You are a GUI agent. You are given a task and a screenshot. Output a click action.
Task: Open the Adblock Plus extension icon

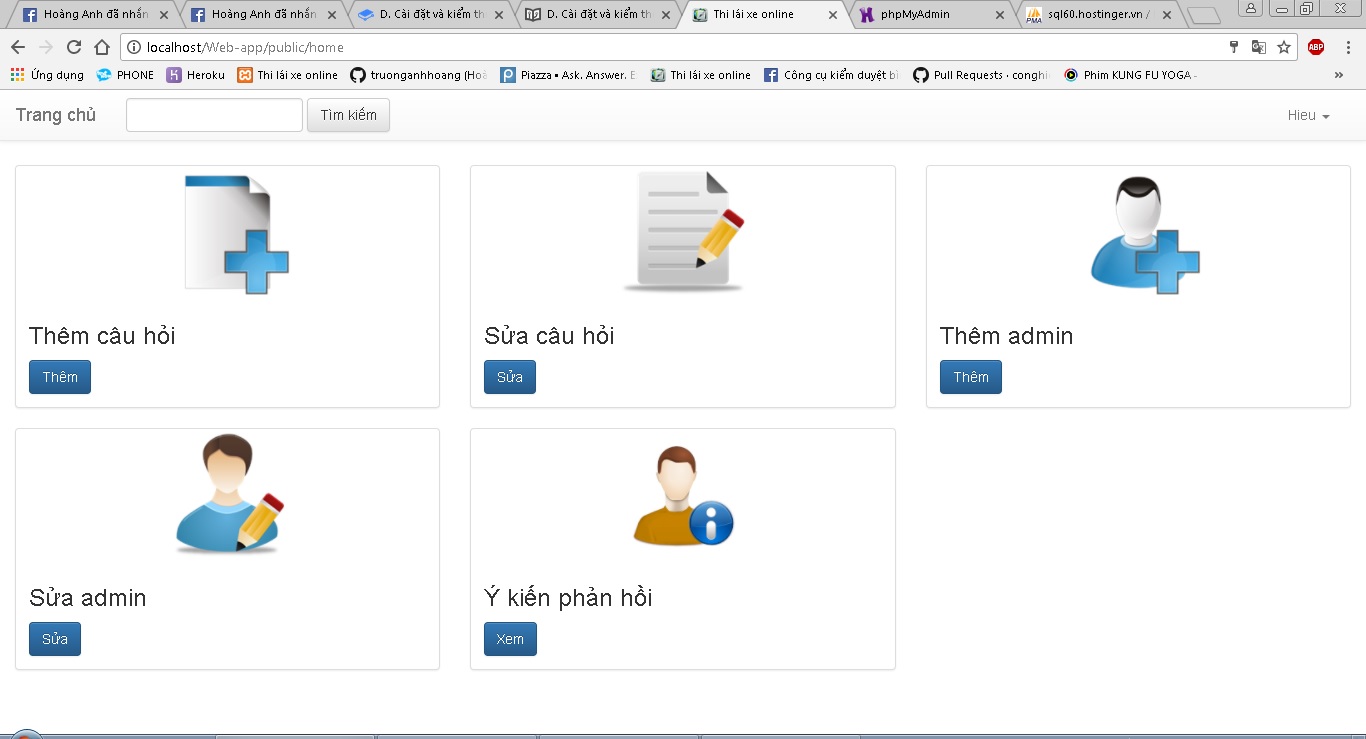click(1316, 47)
